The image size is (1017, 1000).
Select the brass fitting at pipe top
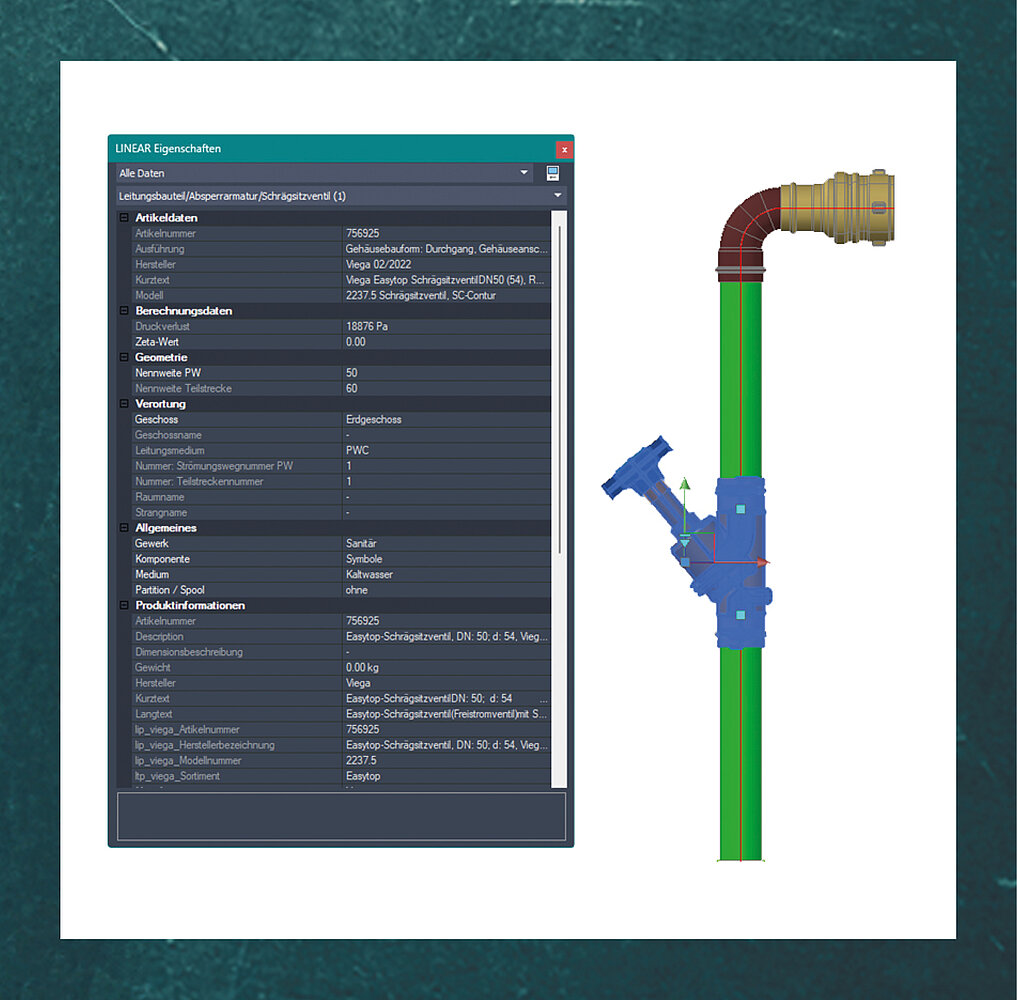click(838, 210)
